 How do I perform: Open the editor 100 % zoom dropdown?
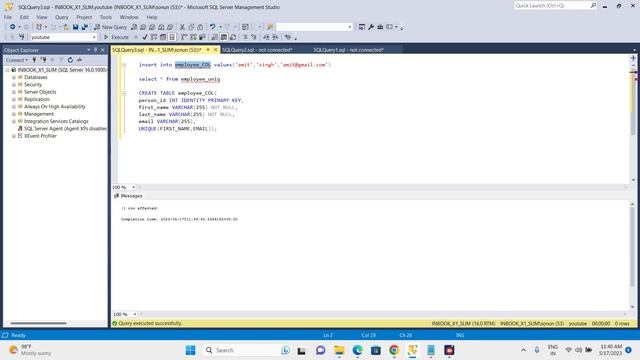(x=133, y=187)
